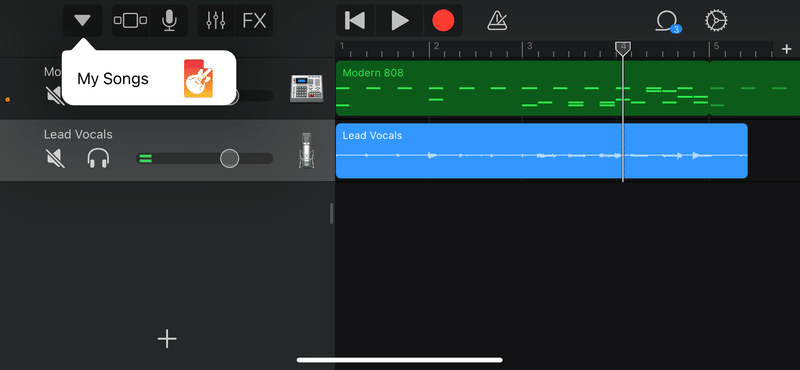The width and height of the screenshot is (800, 370).
Task: Open the track controls mixer sliders
Action: click(x=216, y=20)
